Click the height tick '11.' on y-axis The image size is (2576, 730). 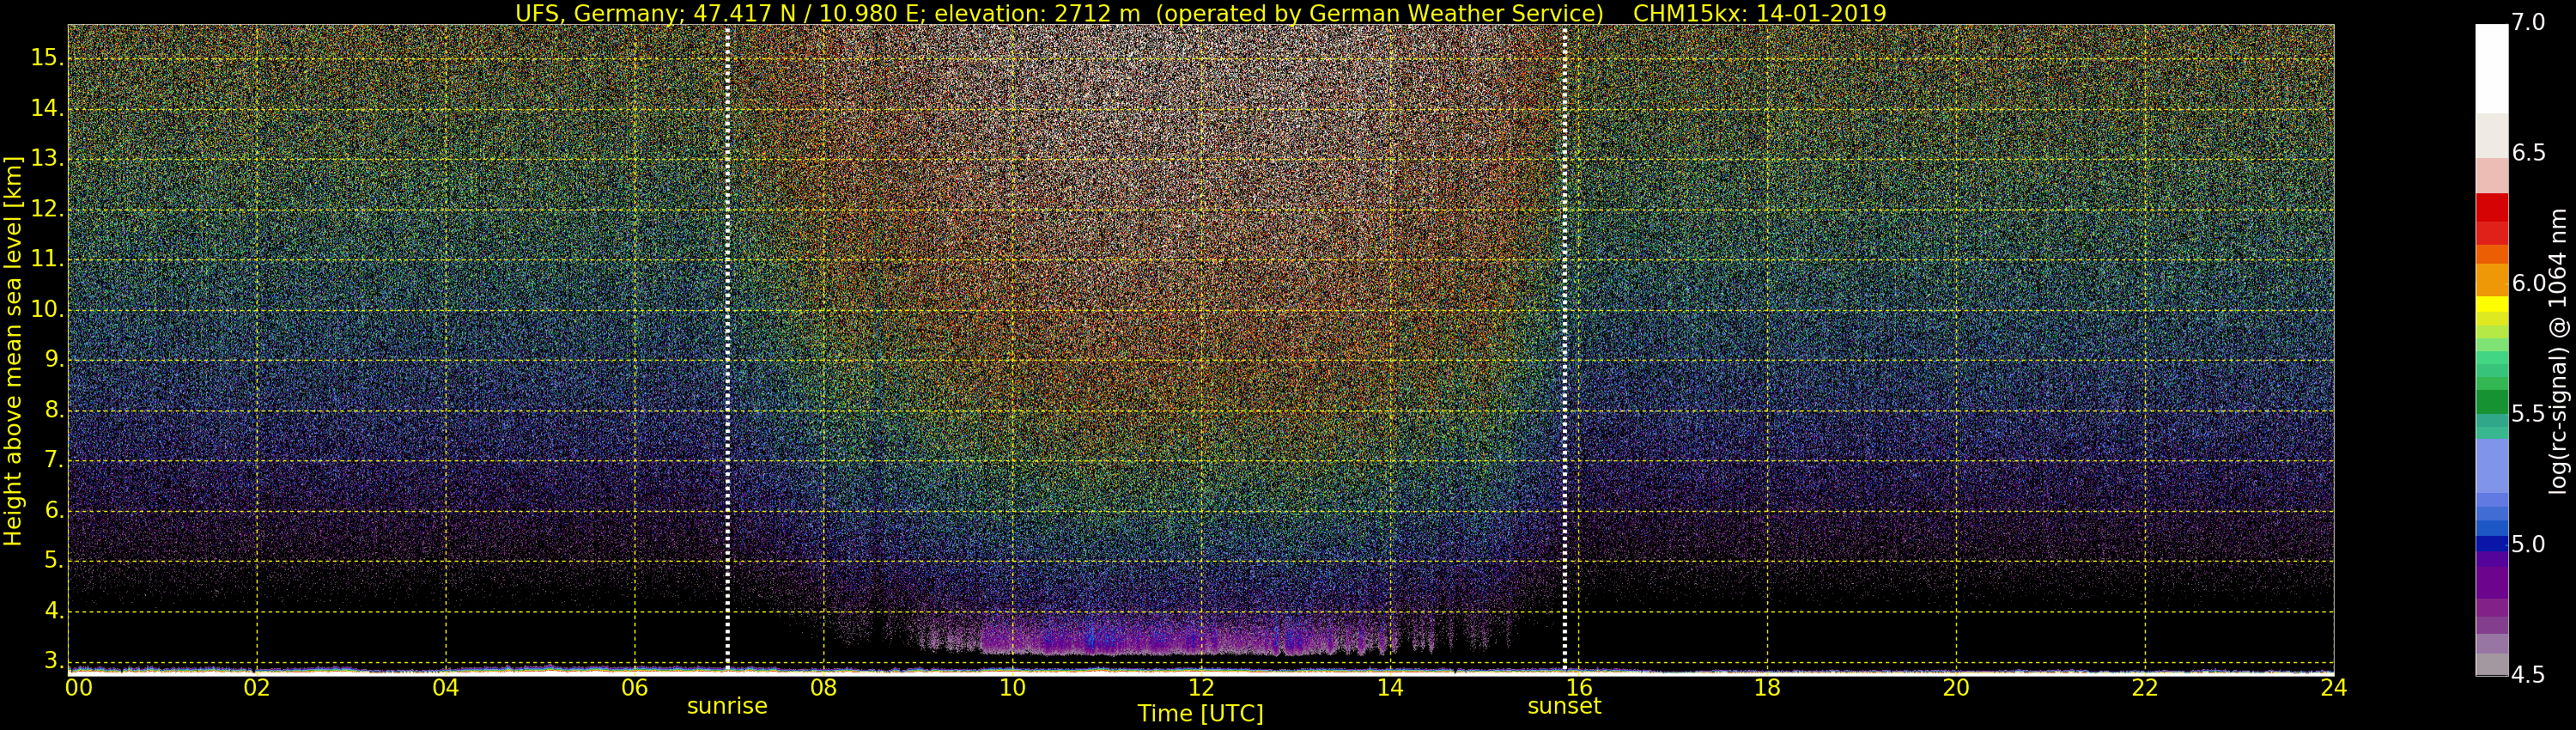click(x=47, y=259)
